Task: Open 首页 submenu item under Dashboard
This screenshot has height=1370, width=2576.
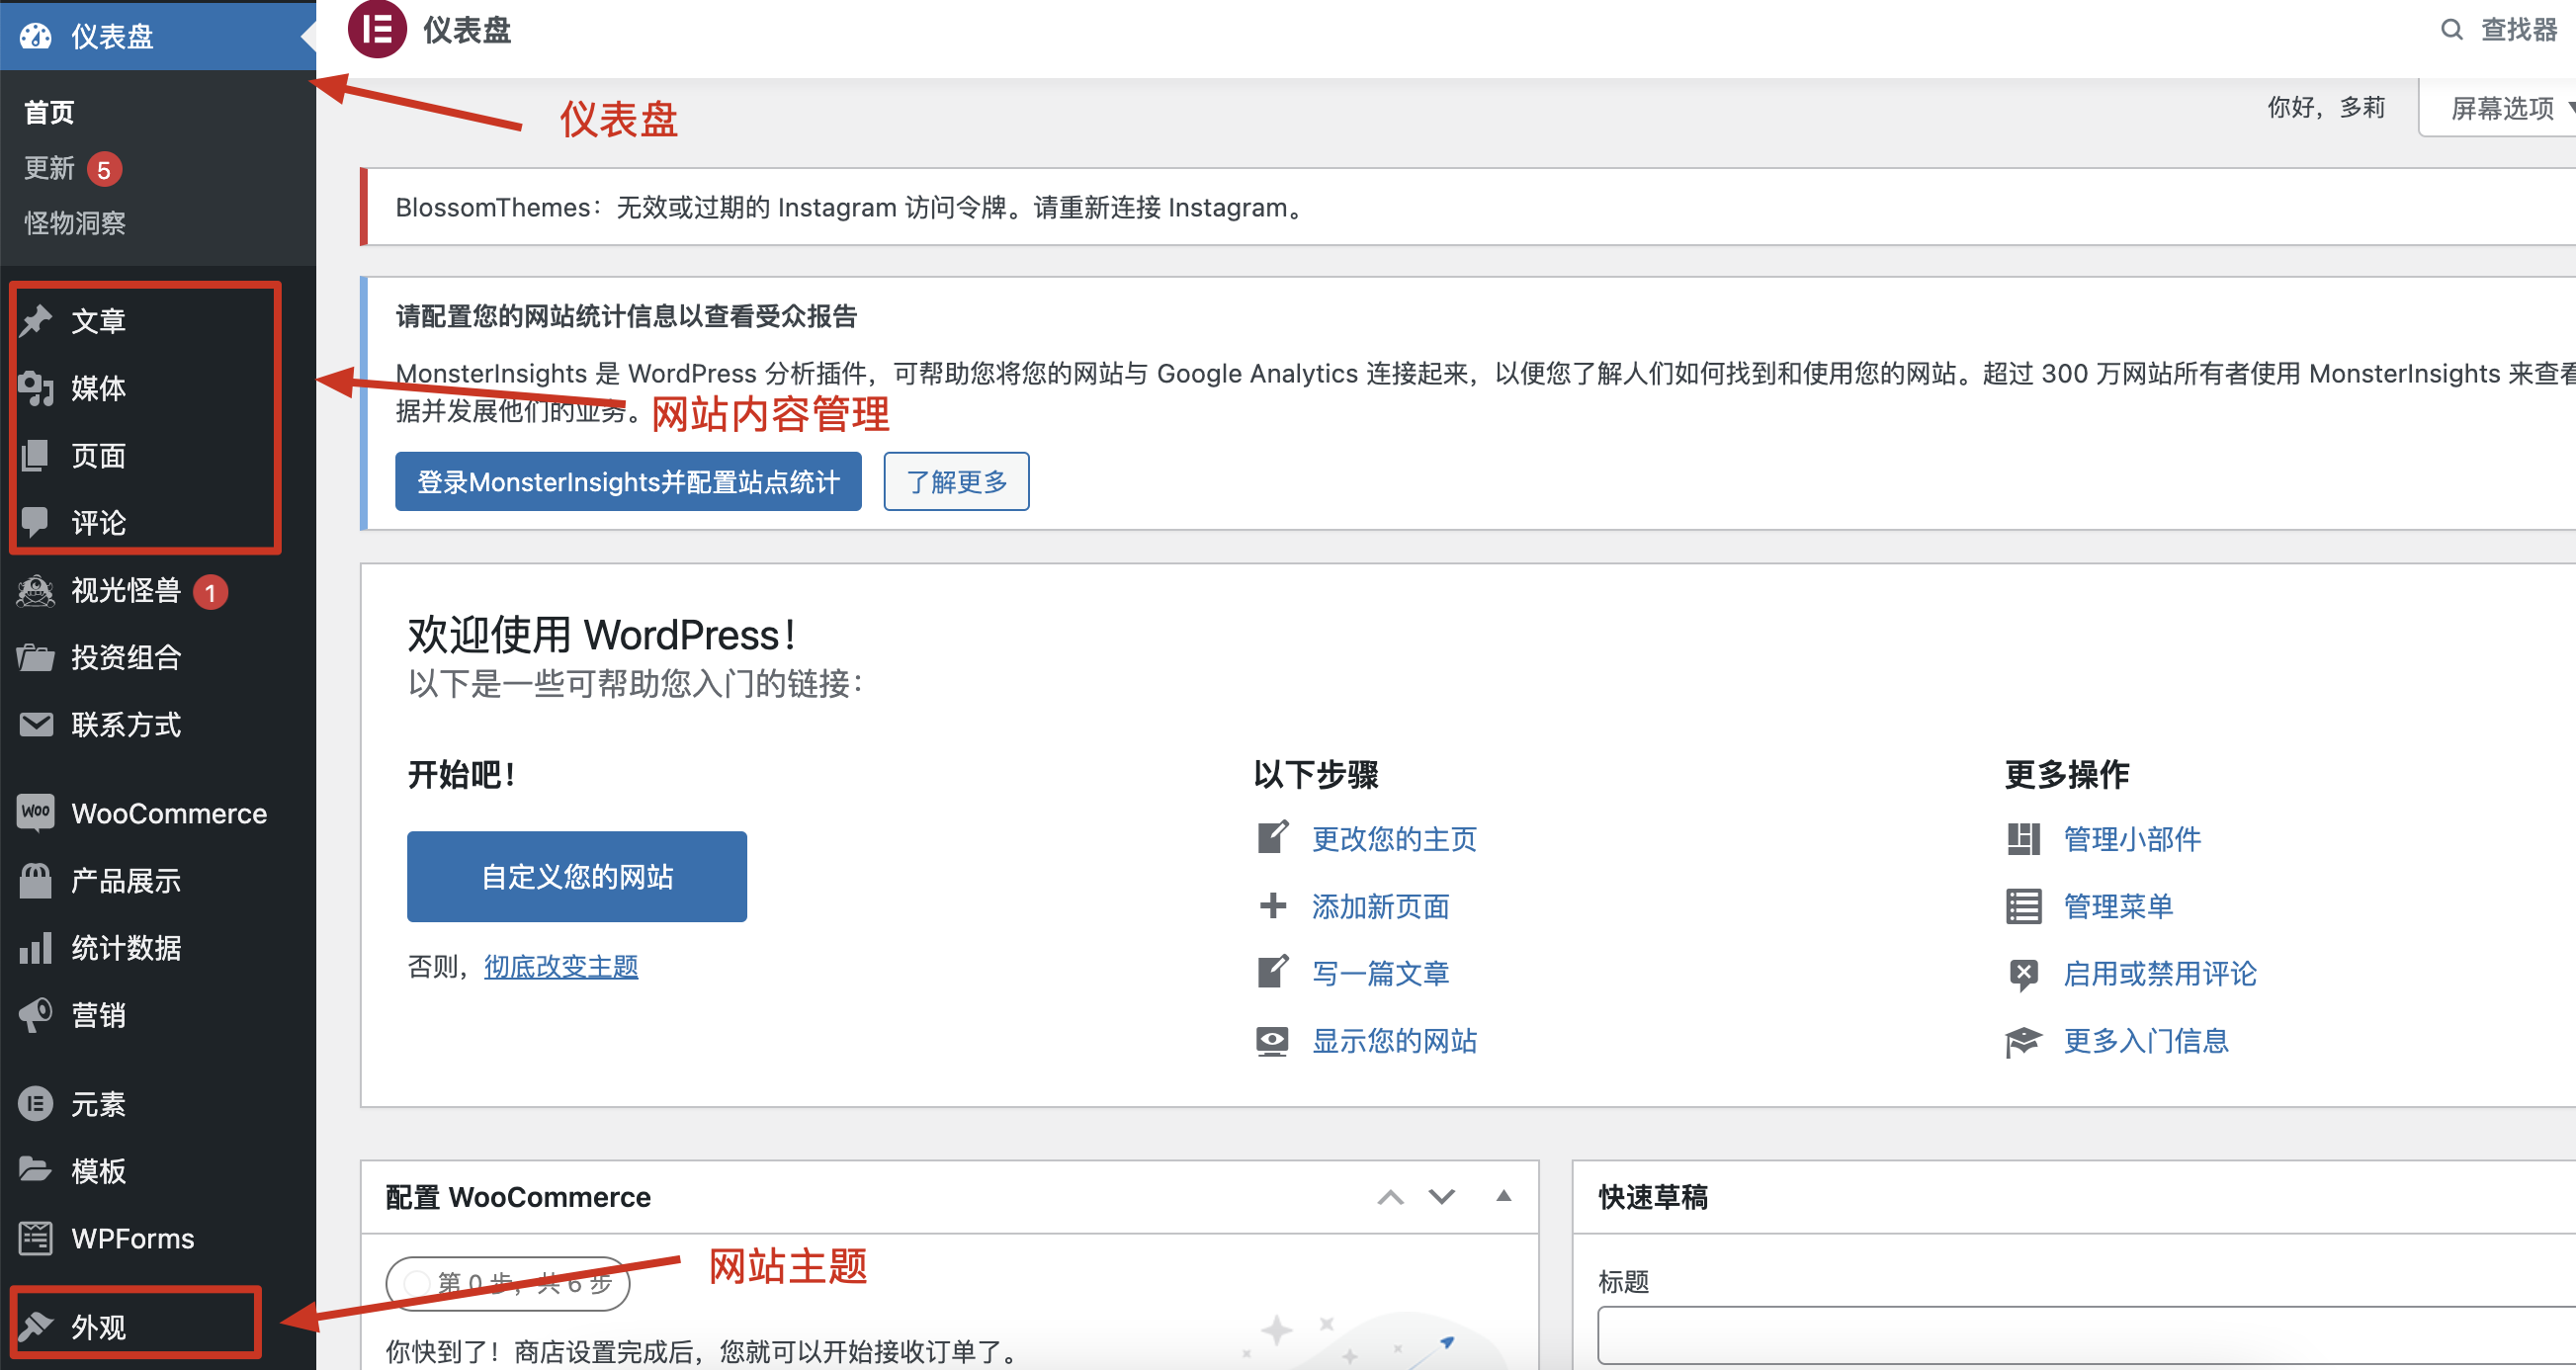Action: (x=49, y=113)
